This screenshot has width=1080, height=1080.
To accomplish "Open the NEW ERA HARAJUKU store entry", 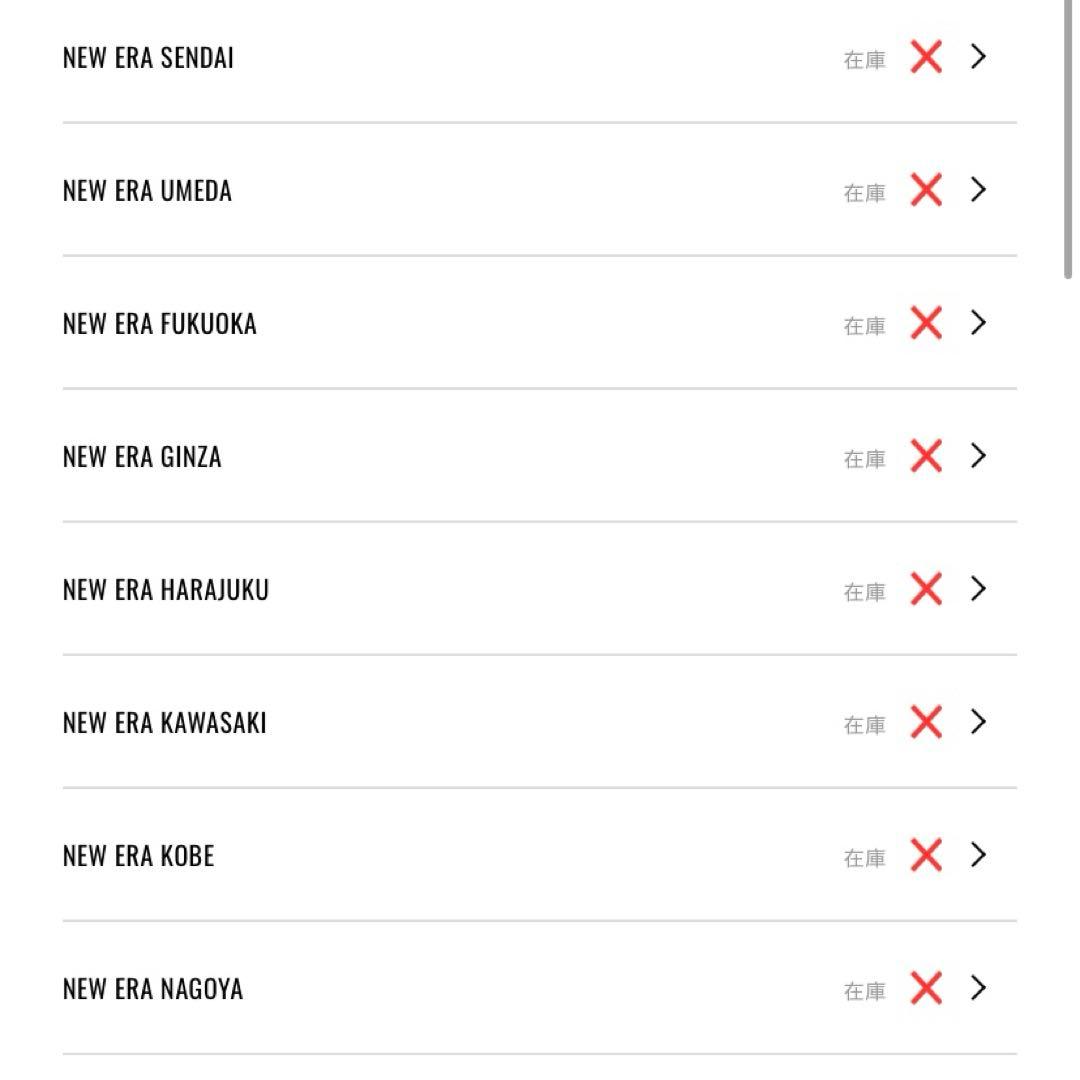I will (165, 590).
